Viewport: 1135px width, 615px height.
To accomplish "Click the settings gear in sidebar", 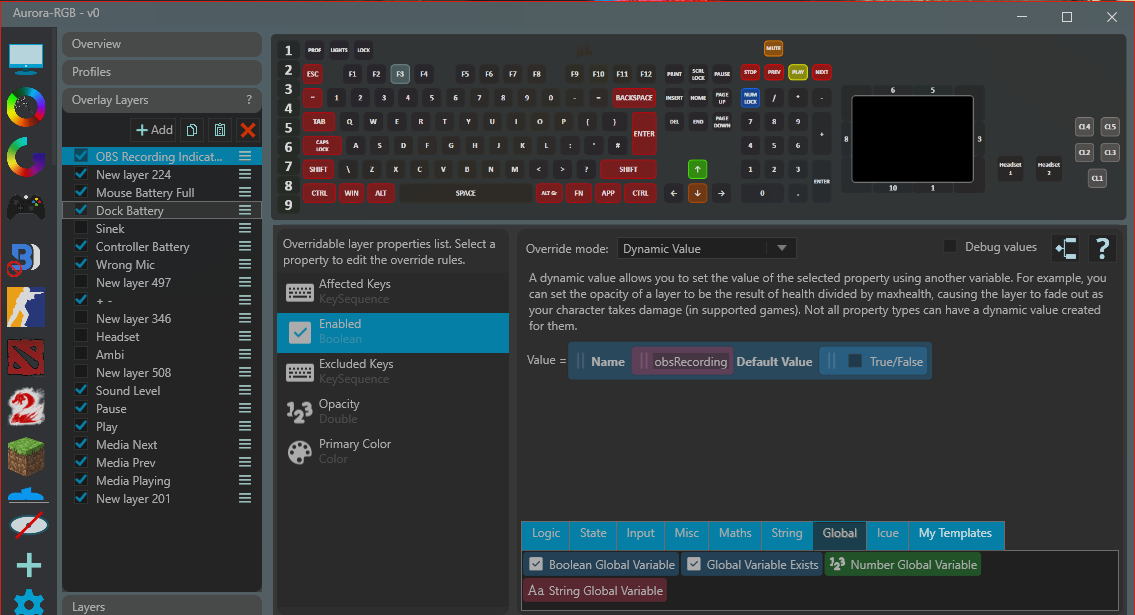I will pyautogui.click(x=28, y=603).
